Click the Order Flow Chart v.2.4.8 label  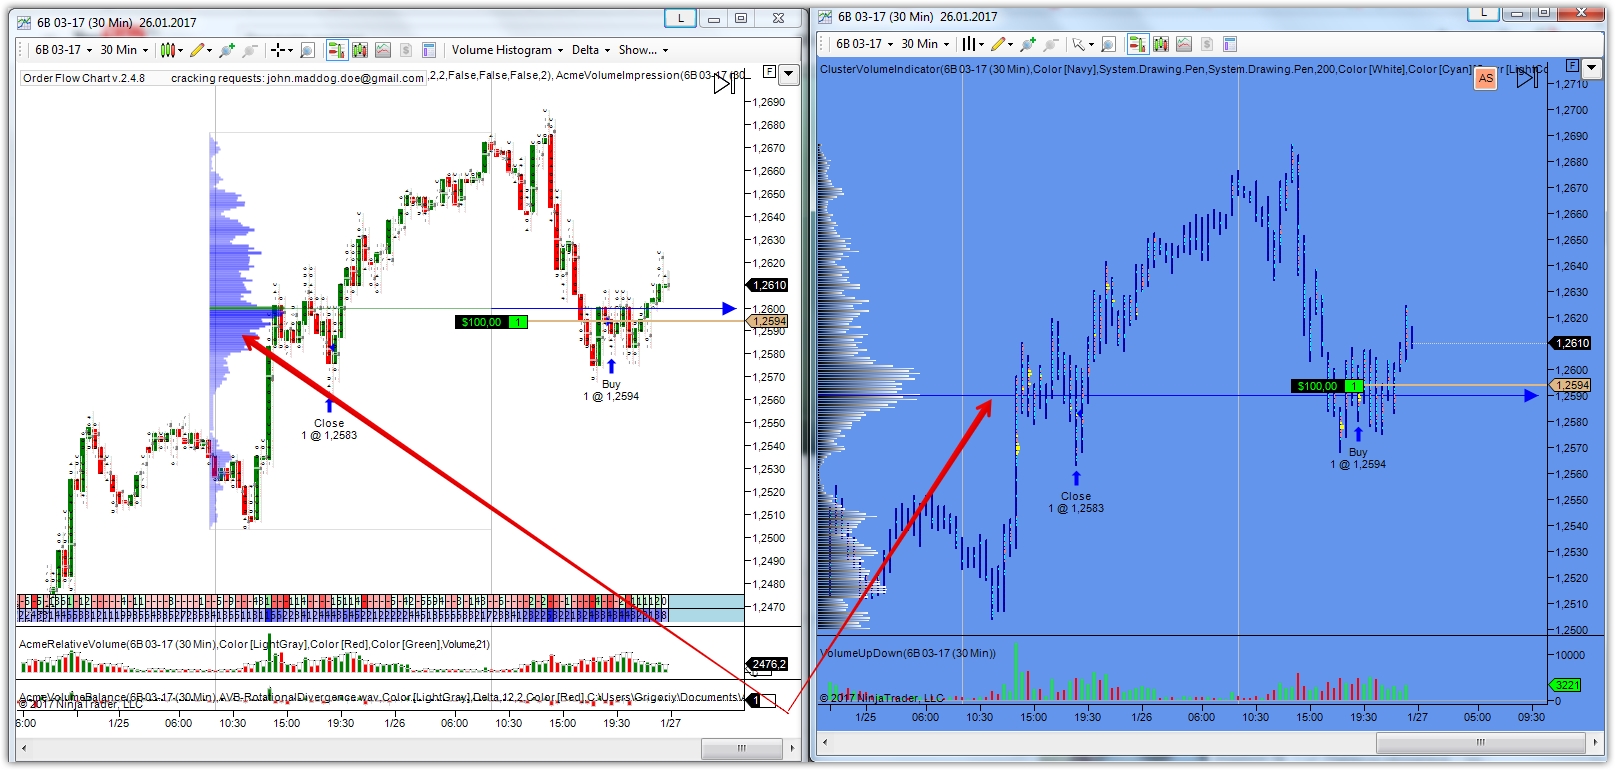tap(84, 78)
